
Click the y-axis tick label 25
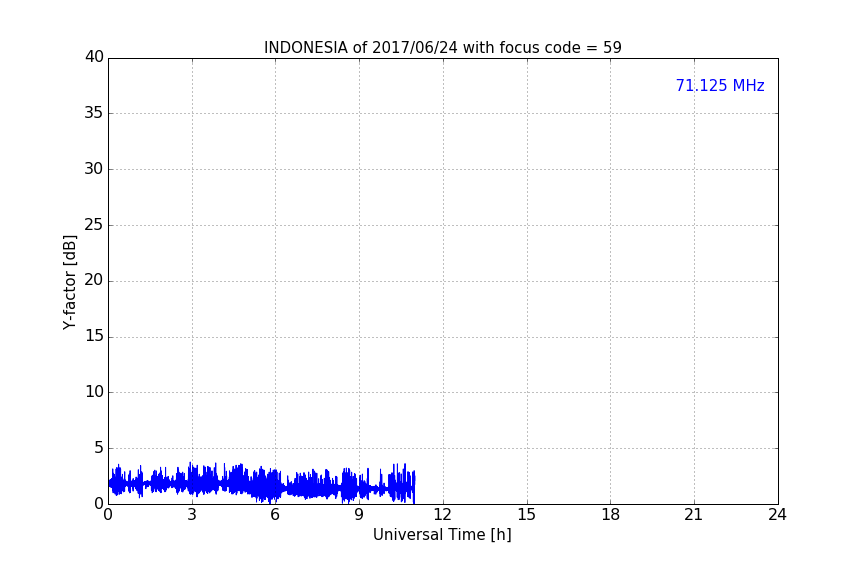[x=94, y=224]
